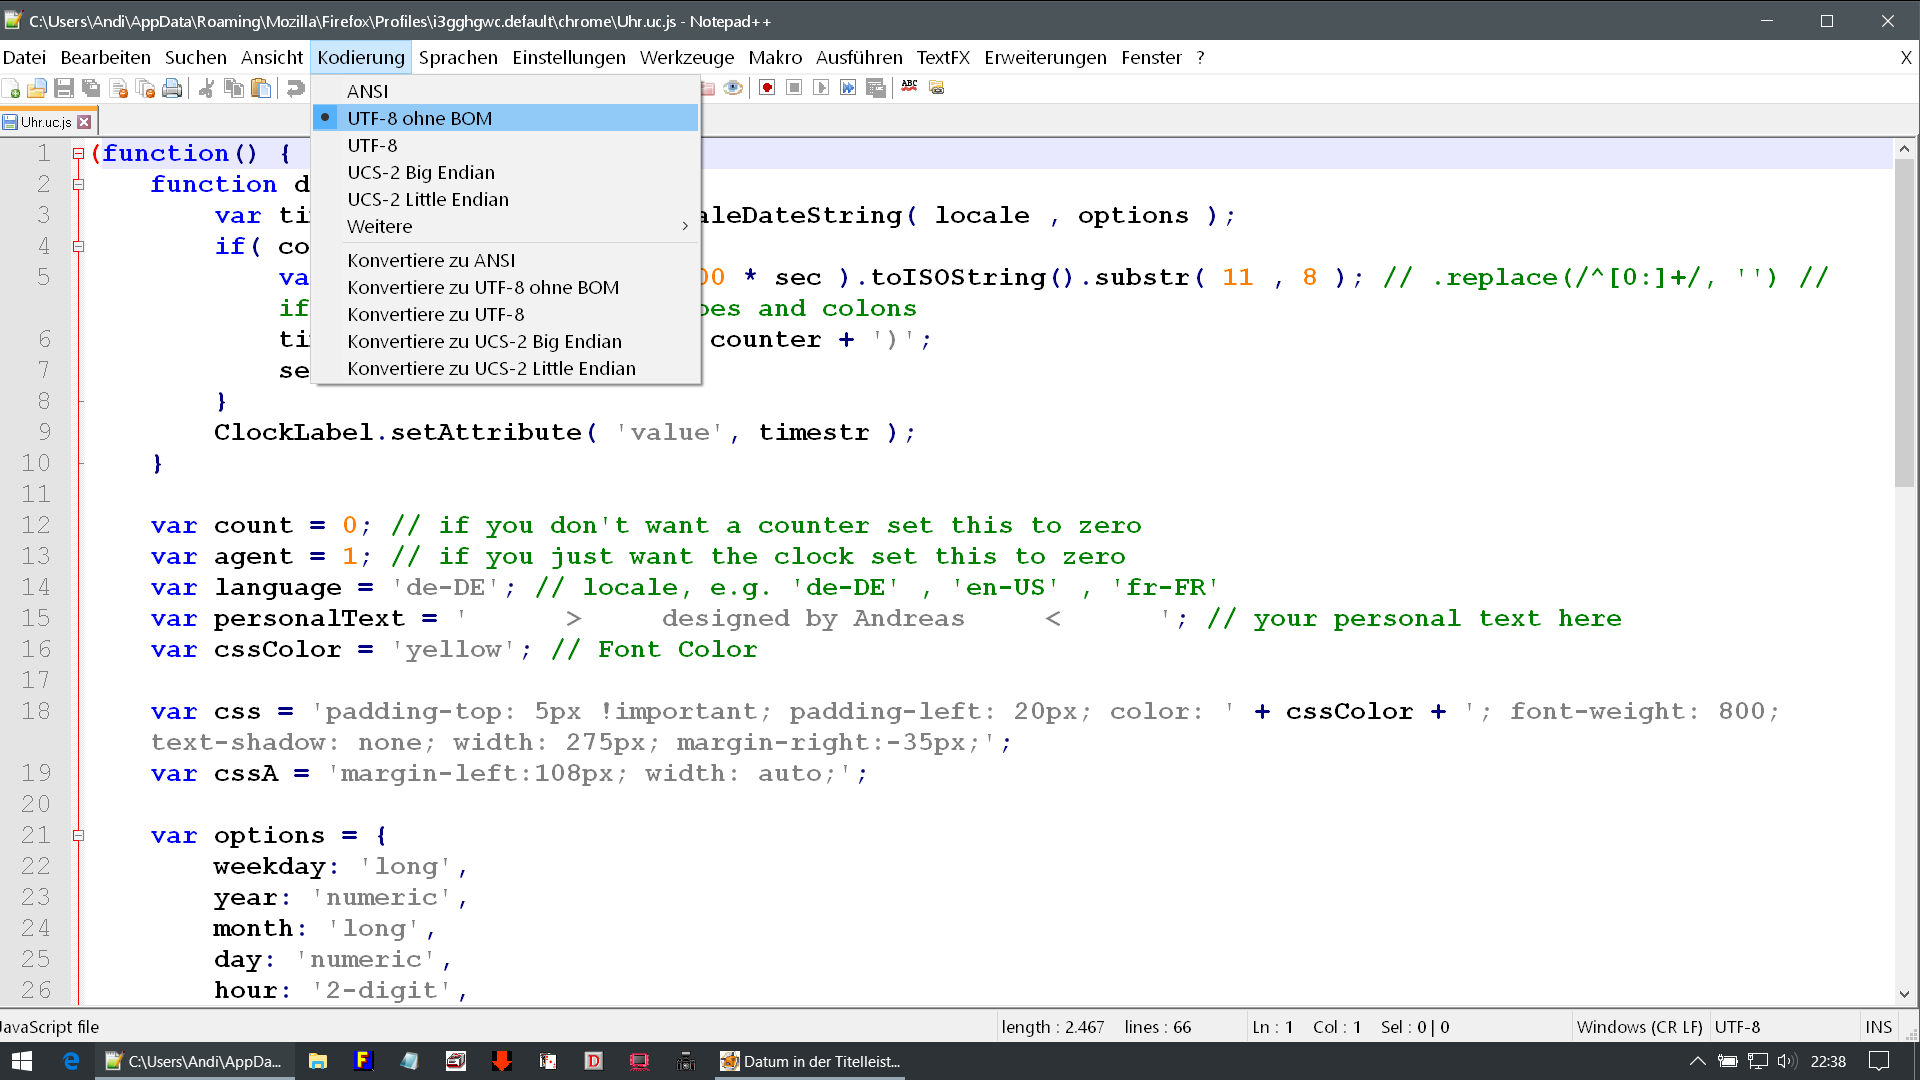Close the Uhr.uc.js tab
The height and width of the screenshot is (1080, 1920).
85,122
